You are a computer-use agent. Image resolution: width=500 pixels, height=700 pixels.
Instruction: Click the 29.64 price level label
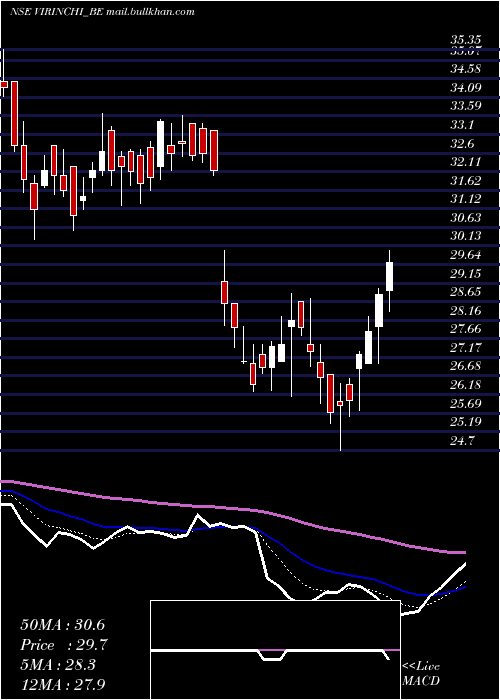[x=466, y=254]
